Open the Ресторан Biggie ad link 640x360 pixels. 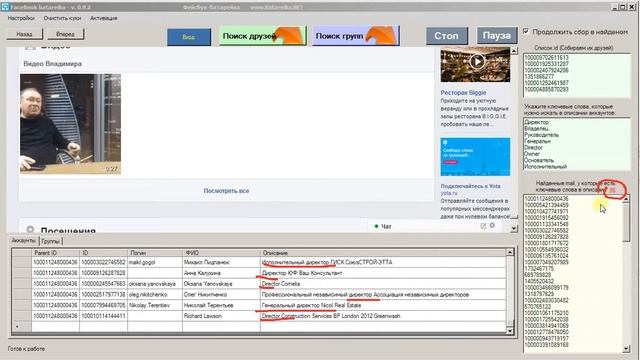pyautogui.click(x=463, y=93)
